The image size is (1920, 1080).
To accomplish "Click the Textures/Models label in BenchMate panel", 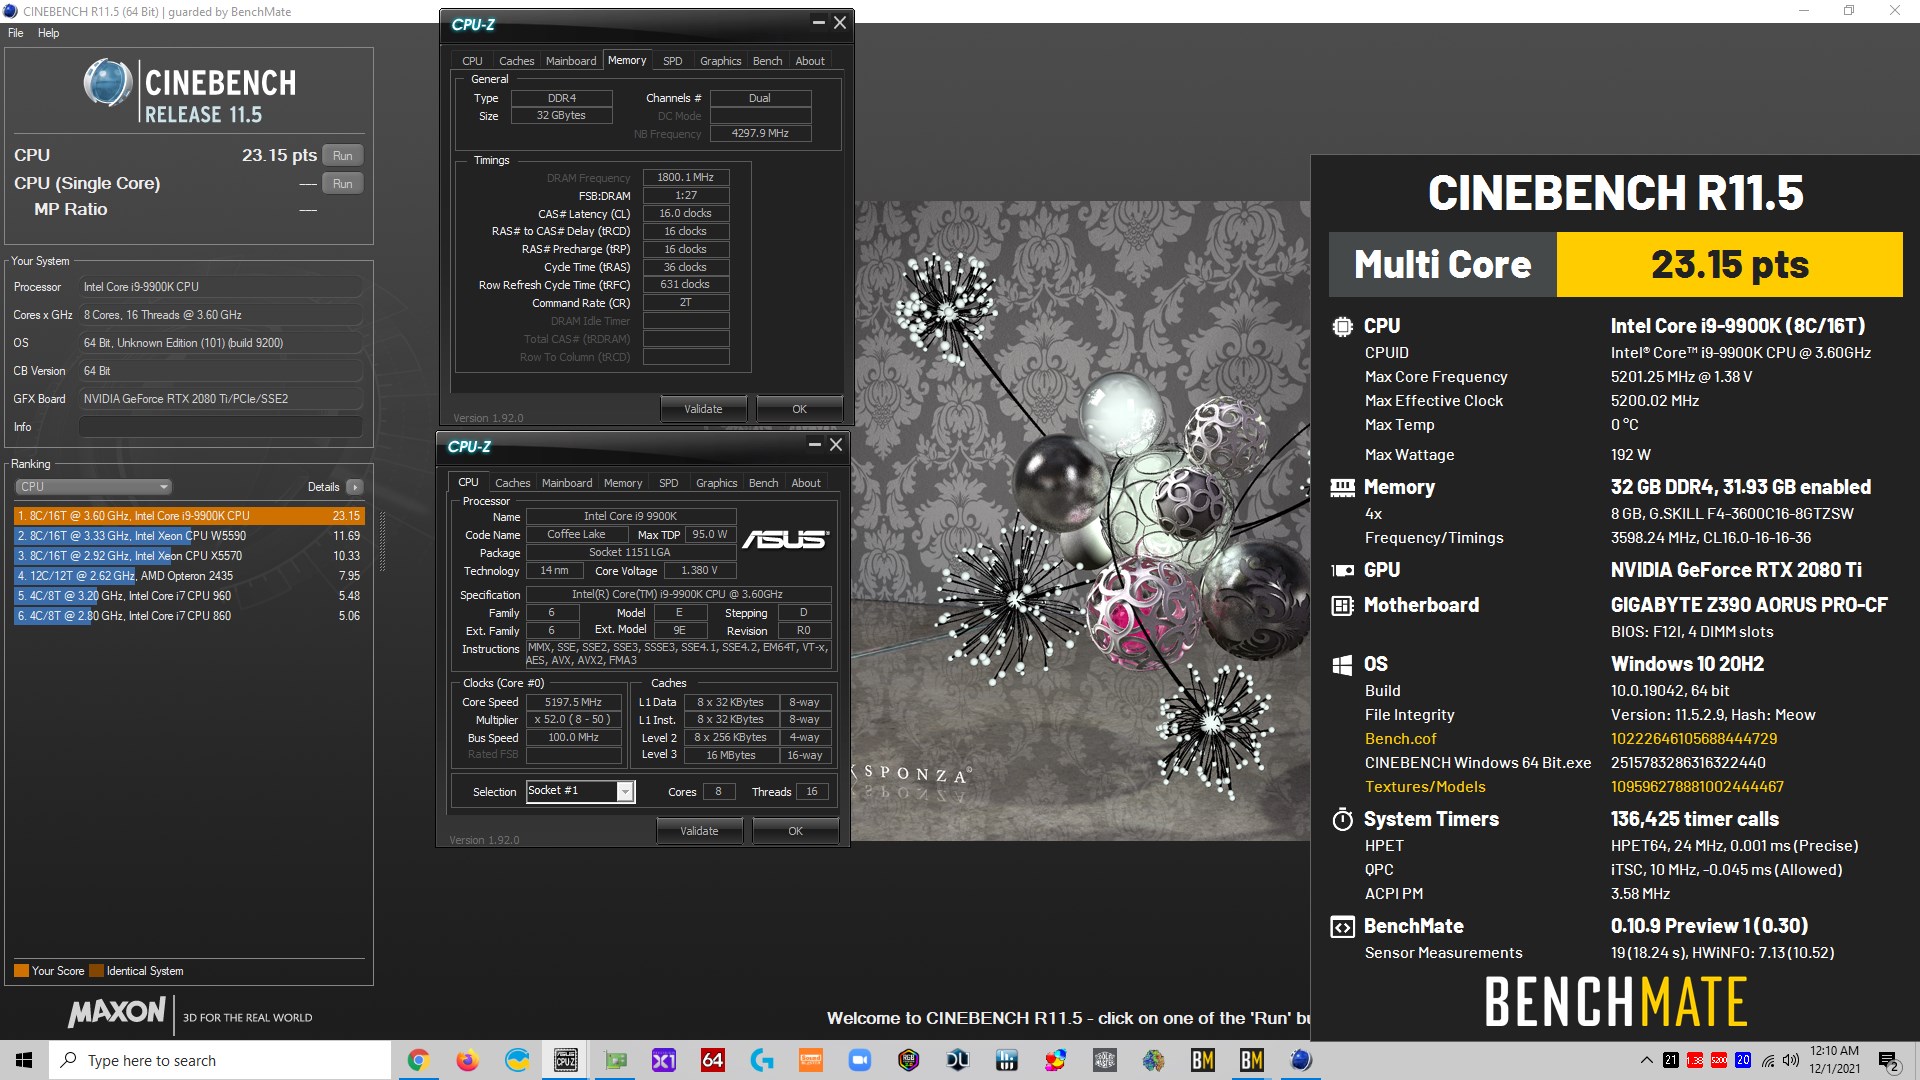I will tap(1425, 787).
